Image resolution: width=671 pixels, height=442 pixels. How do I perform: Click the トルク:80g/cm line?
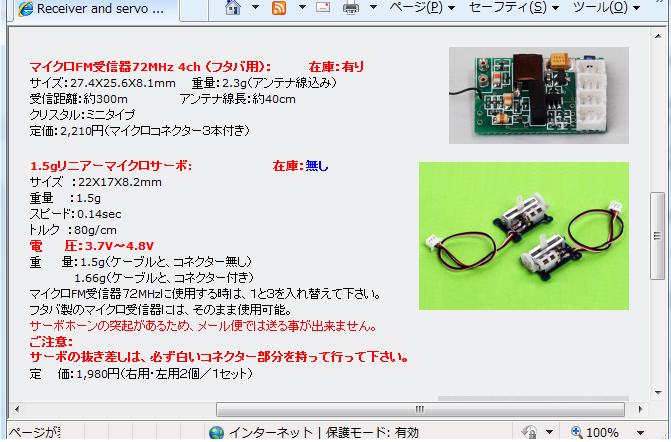coord(73,230)
